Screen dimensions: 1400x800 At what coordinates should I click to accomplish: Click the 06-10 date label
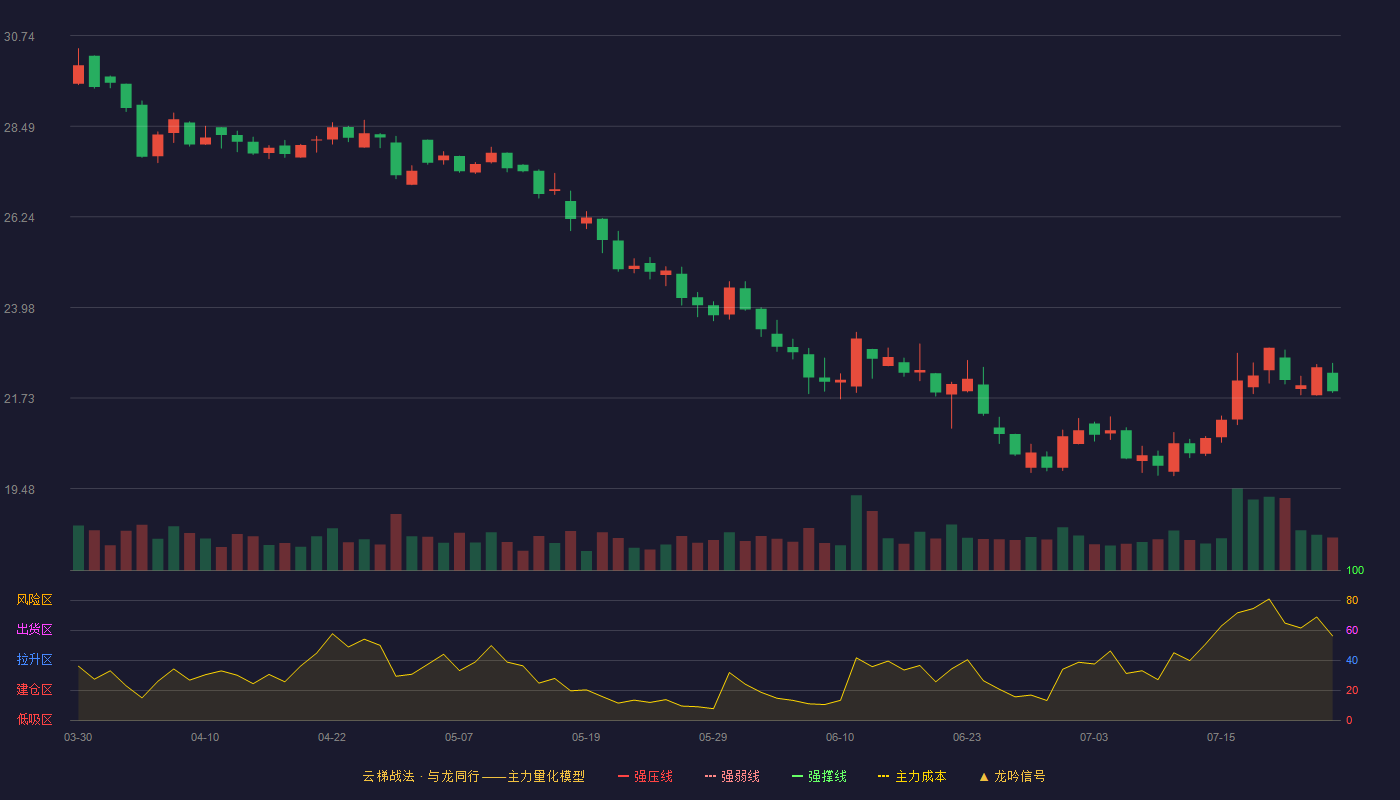(840, 737)
